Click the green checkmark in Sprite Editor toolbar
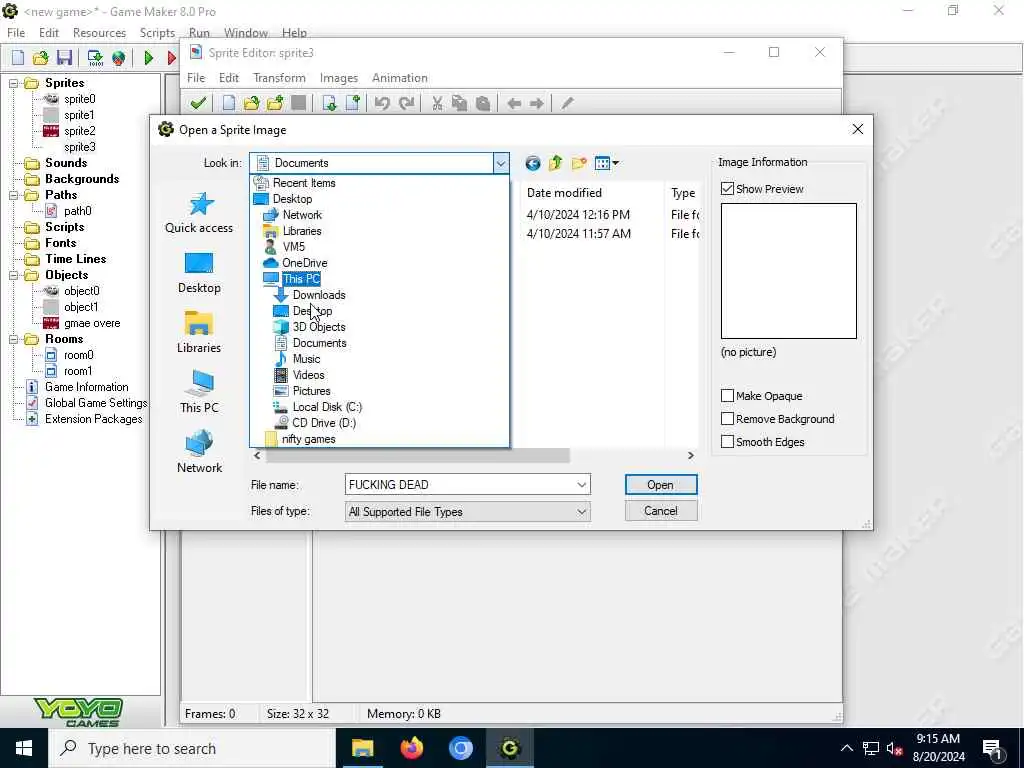1024x768 pixels. click(x=198, y=103)
